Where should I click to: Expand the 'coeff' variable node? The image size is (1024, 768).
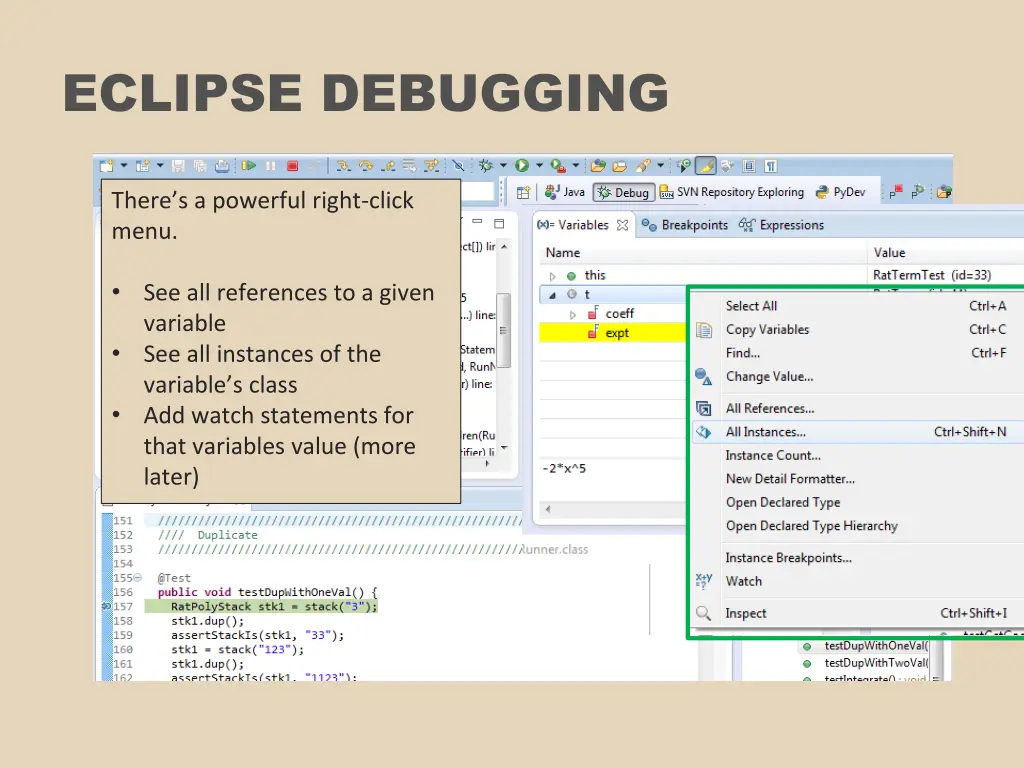(x=575, y=313)
